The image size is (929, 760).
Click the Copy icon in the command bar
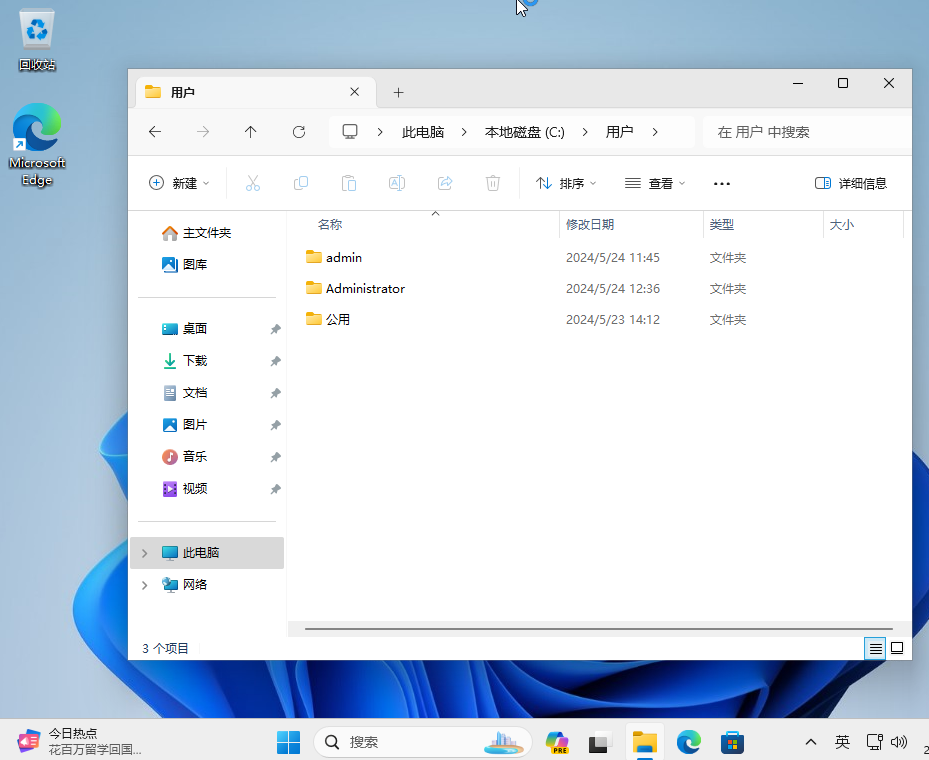point(300,183)
